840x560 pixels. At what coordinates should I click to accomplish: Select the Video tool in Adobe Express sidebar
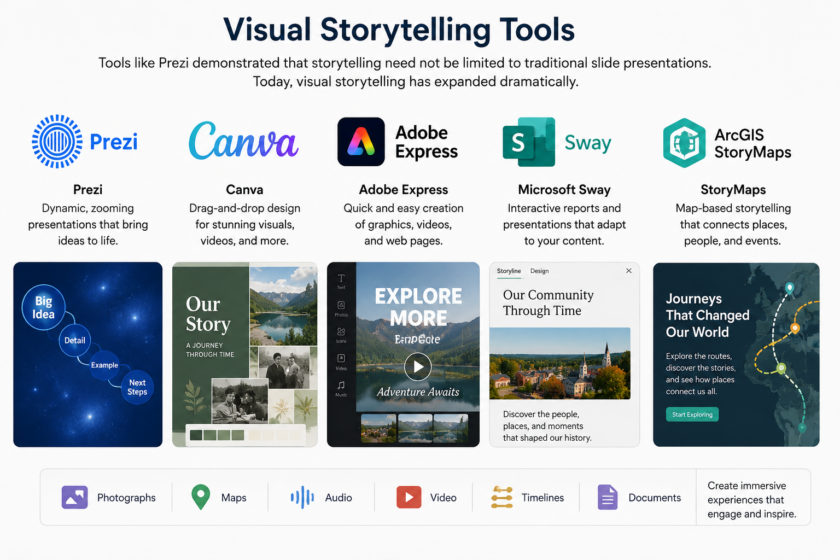coord(341,362)
